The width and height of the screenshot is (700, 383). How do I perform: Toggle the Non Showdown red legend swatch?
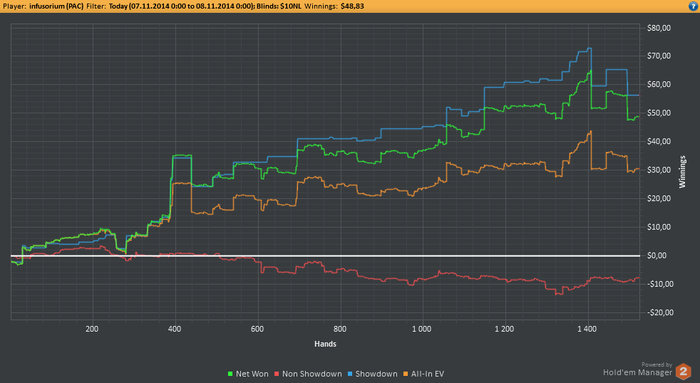[x=276, y=374]
